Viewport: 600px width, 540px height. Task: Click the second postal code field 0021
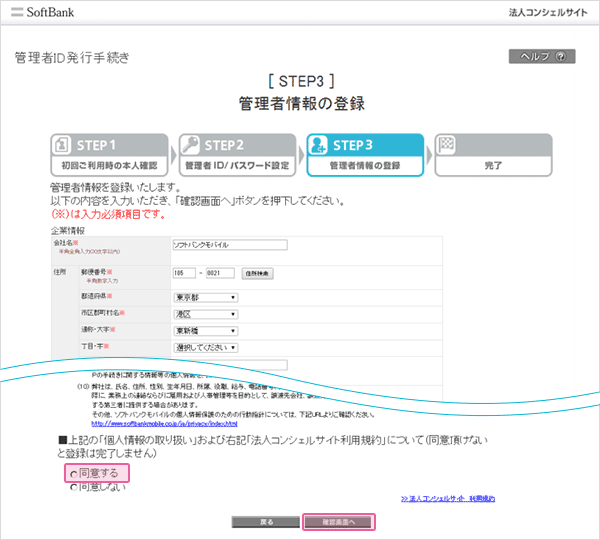219,272
